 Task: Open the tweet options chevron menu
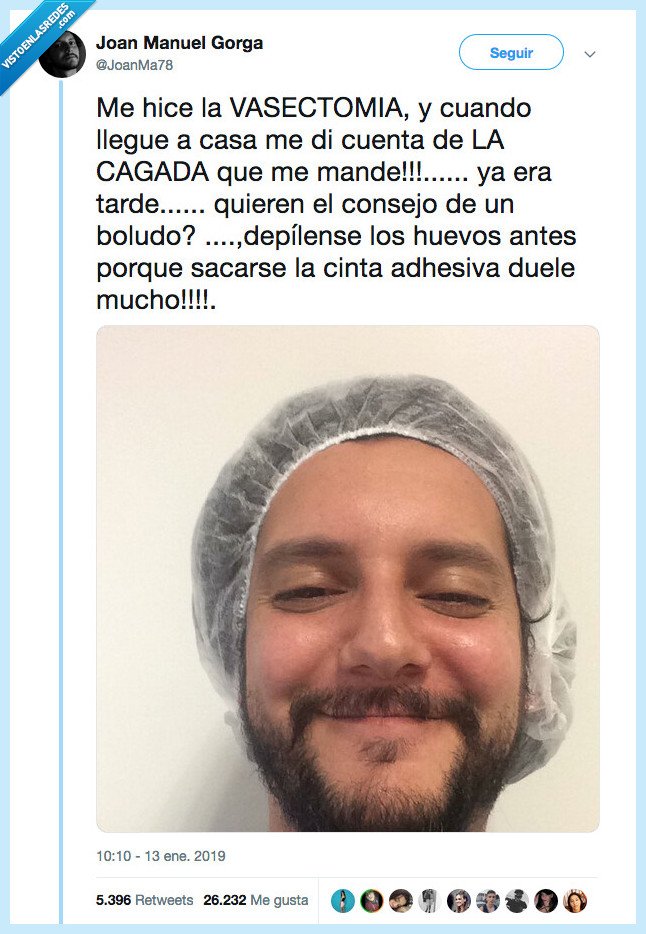pos(590,54)
